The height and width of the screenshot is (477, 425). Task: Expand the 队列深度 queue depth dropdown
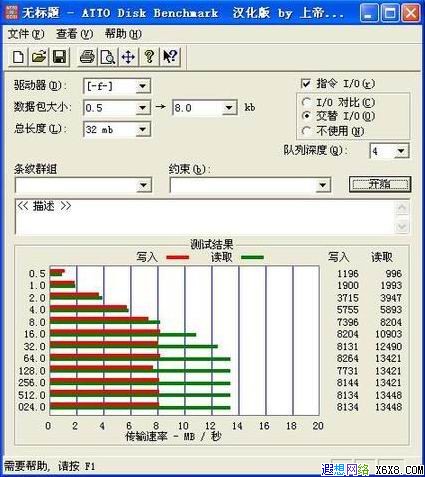click(401, 151)
